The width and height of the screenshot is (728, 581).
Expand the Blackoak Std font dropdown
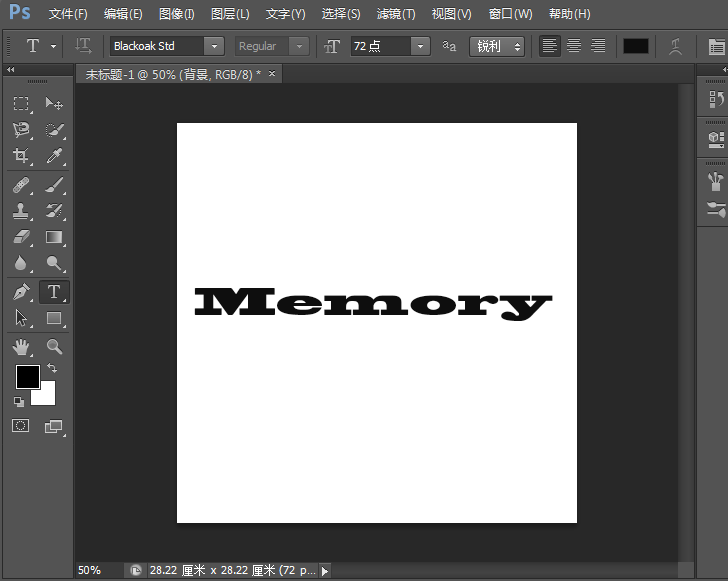pos(214,46)
